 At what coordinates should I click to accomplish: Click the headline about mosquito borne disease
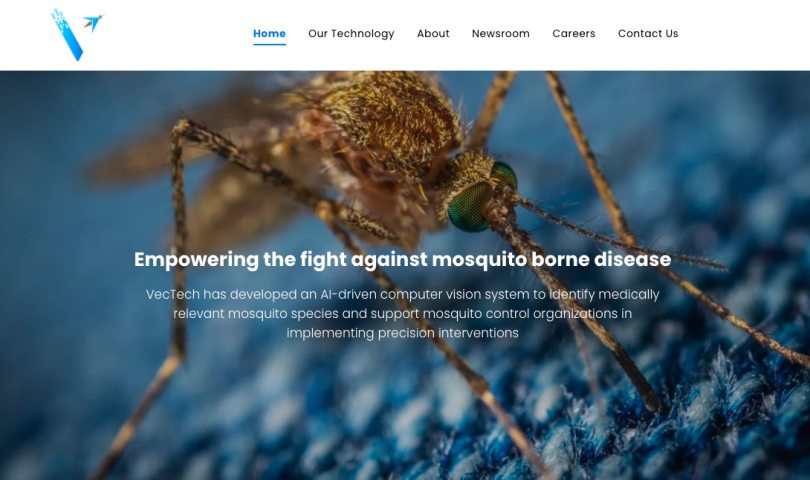tap(402, 259)
